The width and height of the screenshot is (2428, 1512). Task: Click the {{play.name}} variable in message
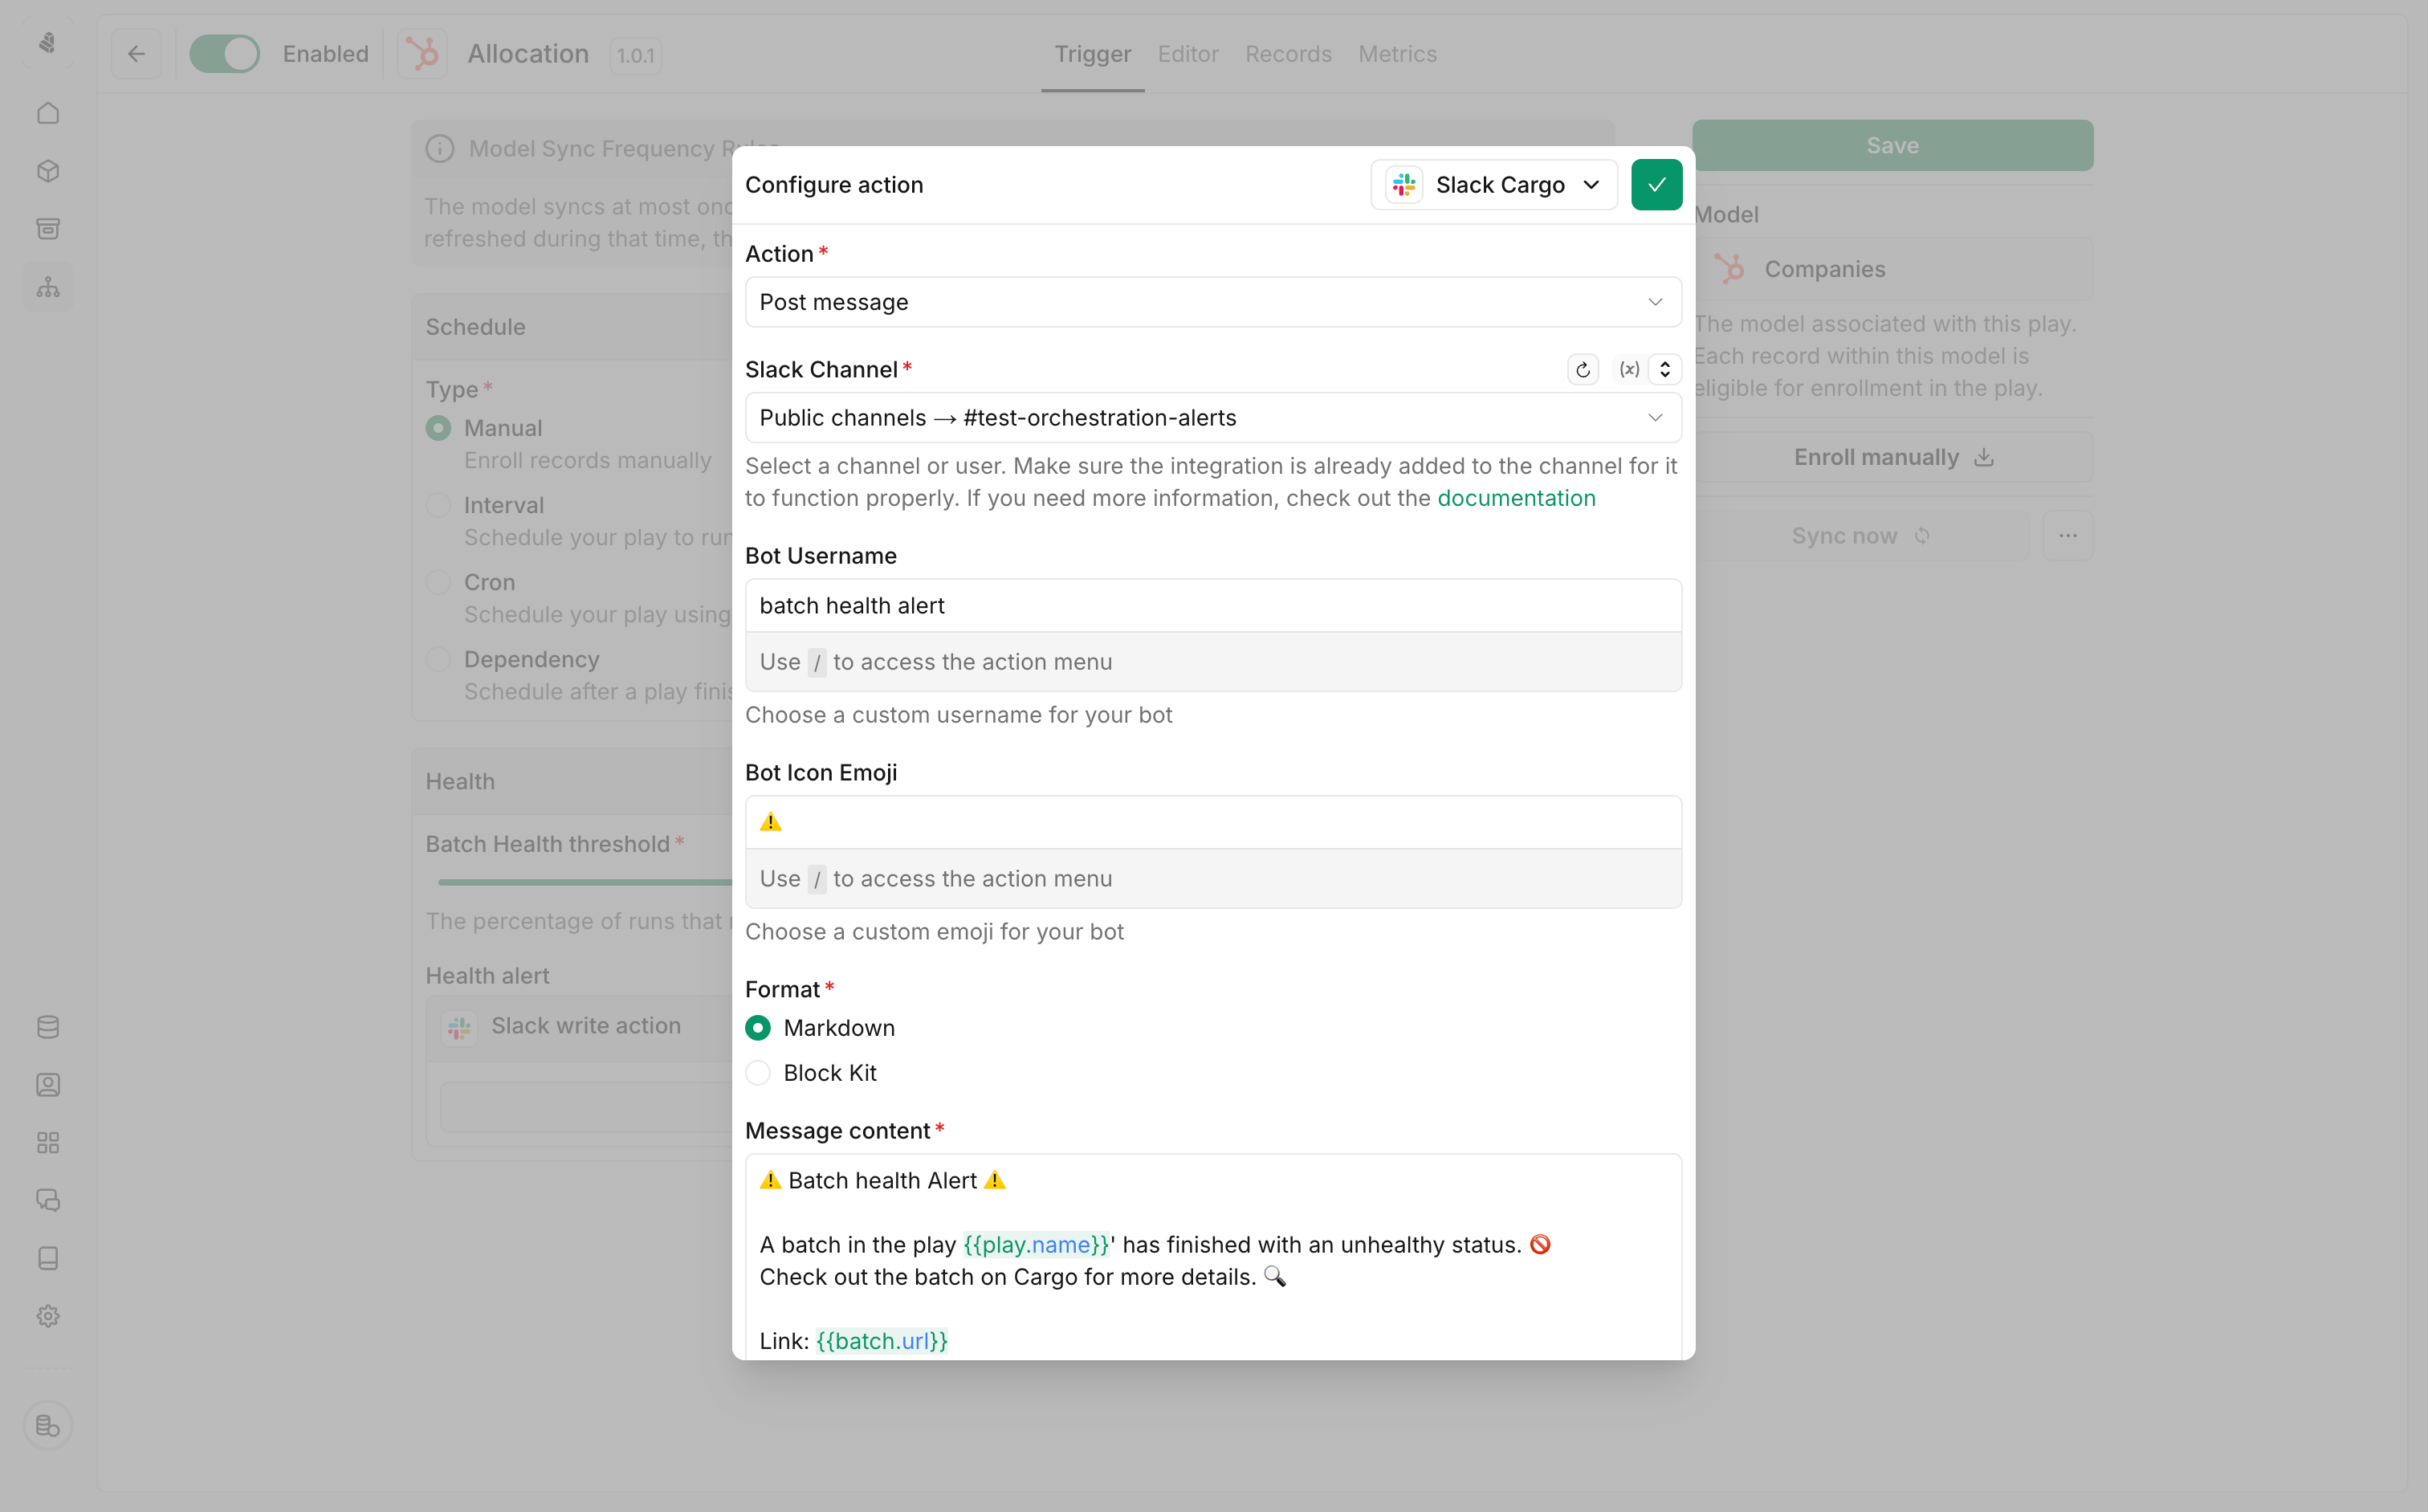pos(1036,1245)
